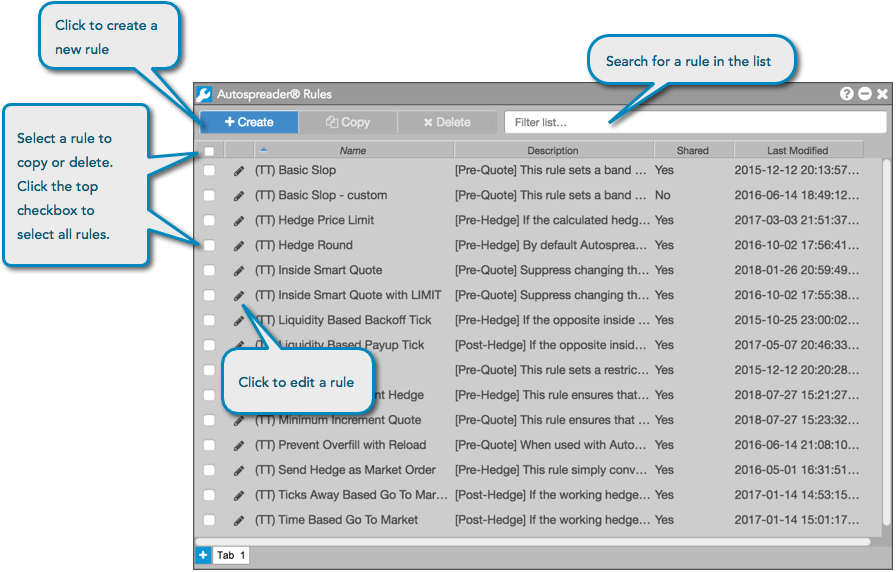The width and height of the screenshot is (896, 572).
Task: Edit (TT) Basic Slop - custom via pencil icon
Action: (239, 196)
